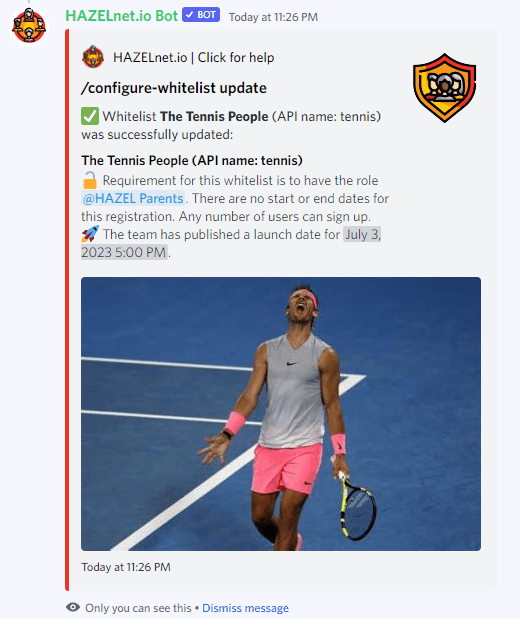
Task: Open 'HAZELnet.io | Click for help' link
Action: tap(194, 58)
